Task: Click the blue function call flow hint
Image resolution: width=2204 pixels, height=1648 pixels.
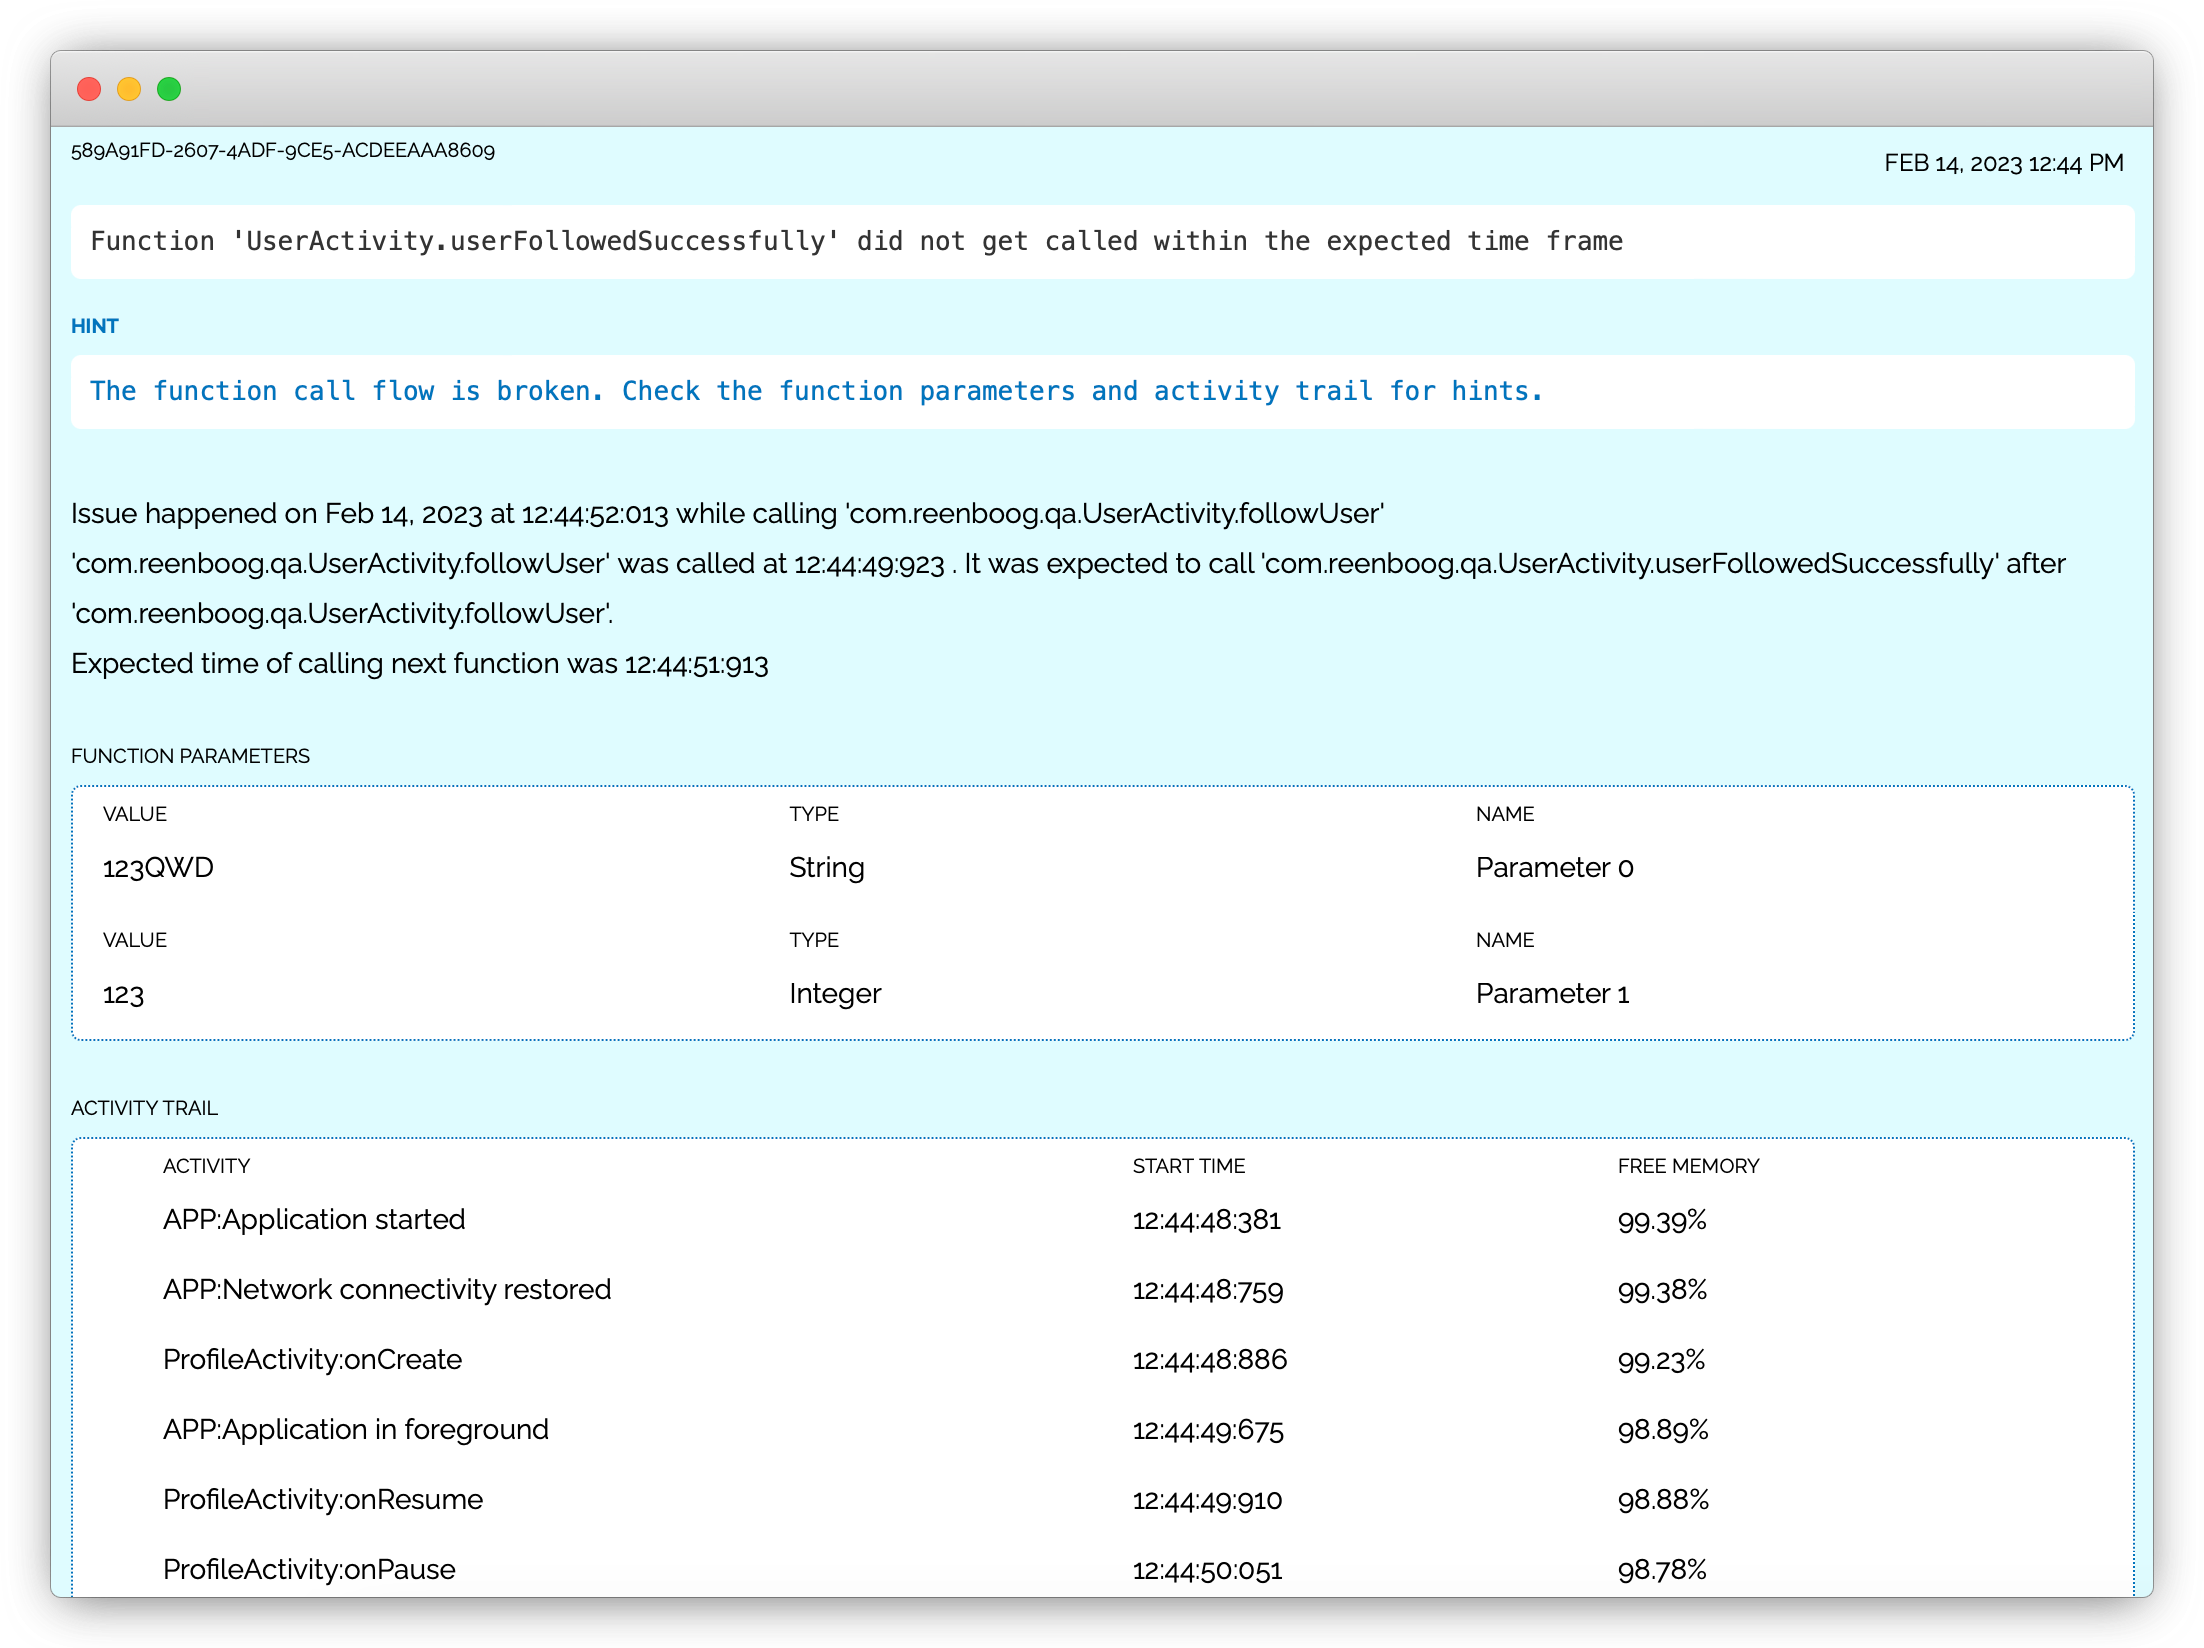Action: click(x=816, y=391)
